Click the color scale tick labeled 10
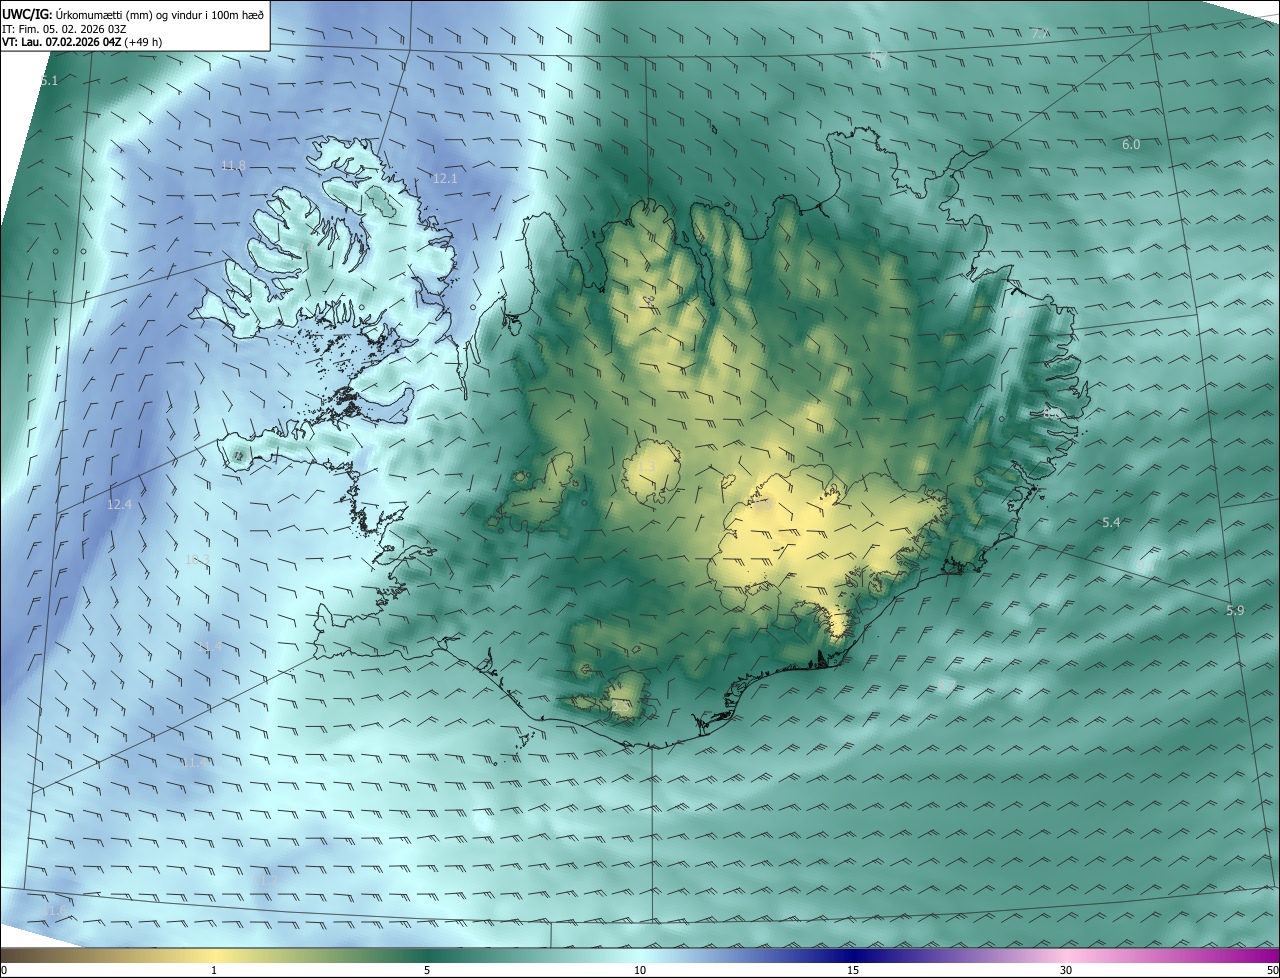 click(x=640, y=970)
